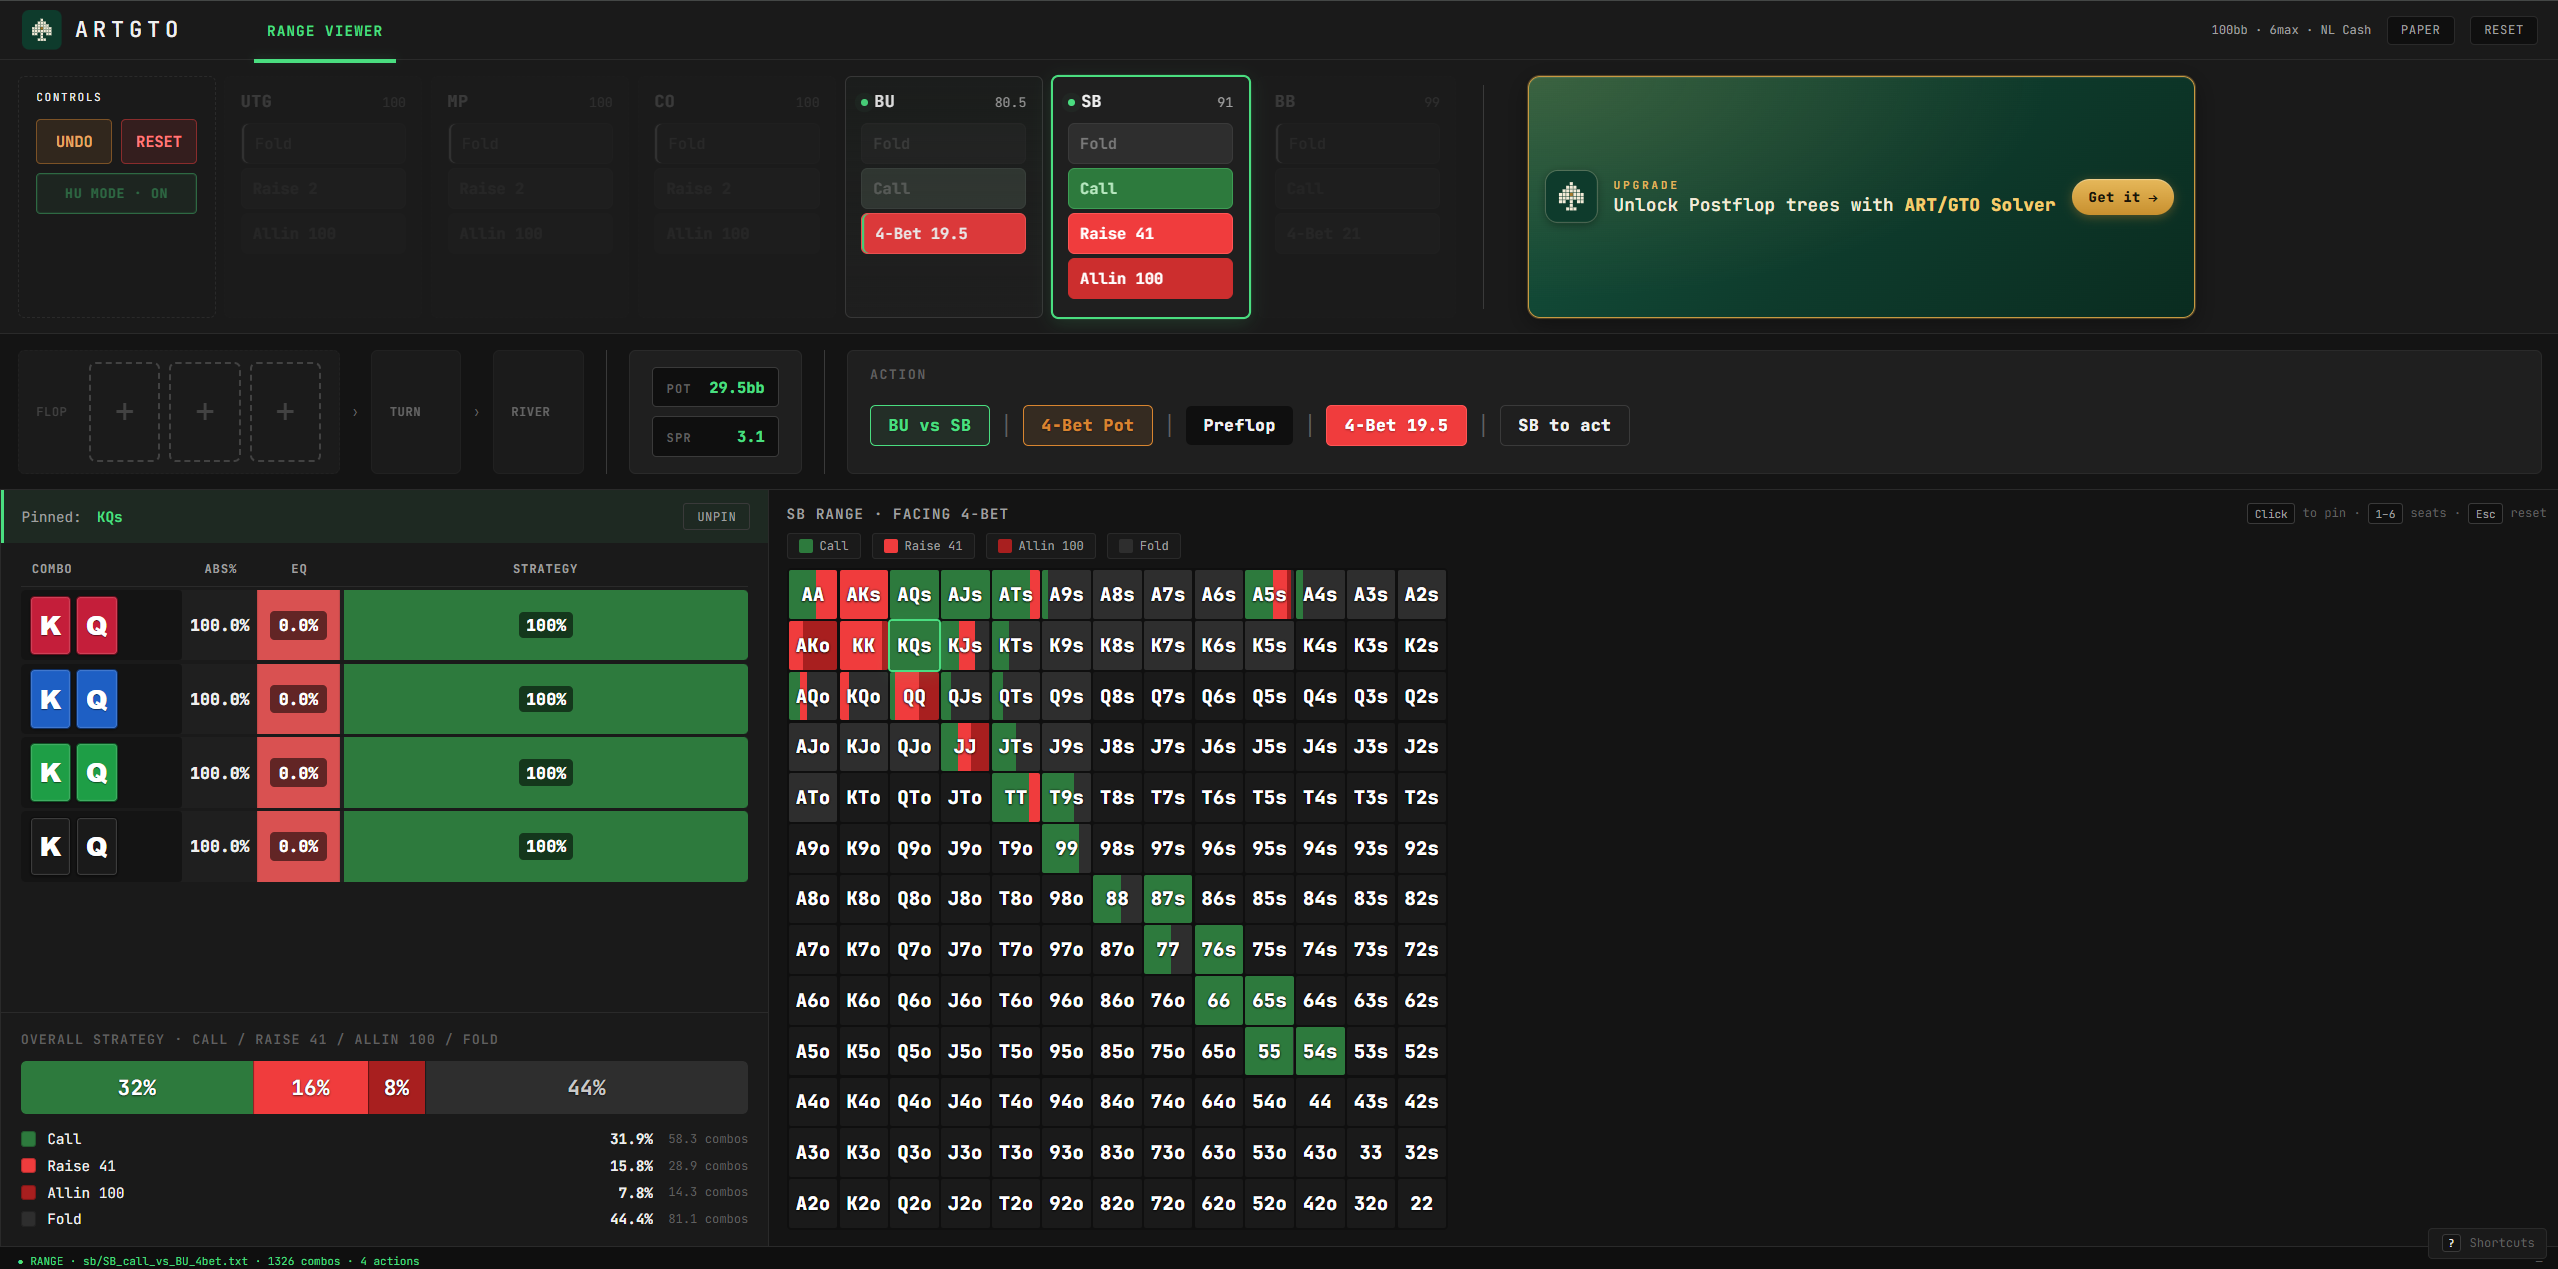The image size is (2558, 1269).
Task: Click the red RESET button in Controls
Action: [159, 142]
